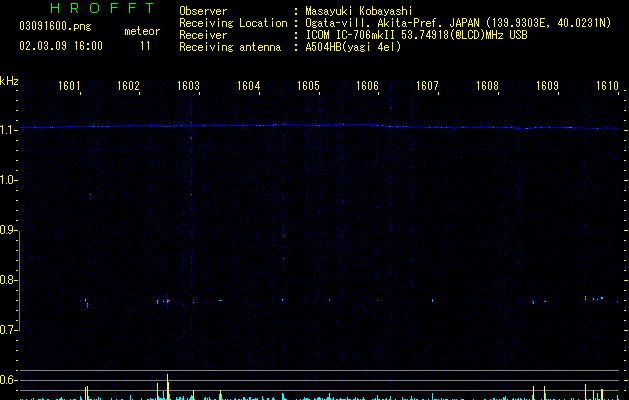Click the 1609 time marker
The image size is (629, 400).
pos(548,86)
